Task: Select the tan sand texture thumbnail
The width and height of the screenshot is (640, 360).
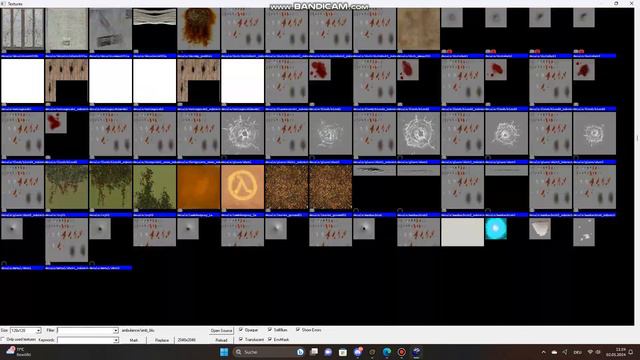Action: (419, 29)
